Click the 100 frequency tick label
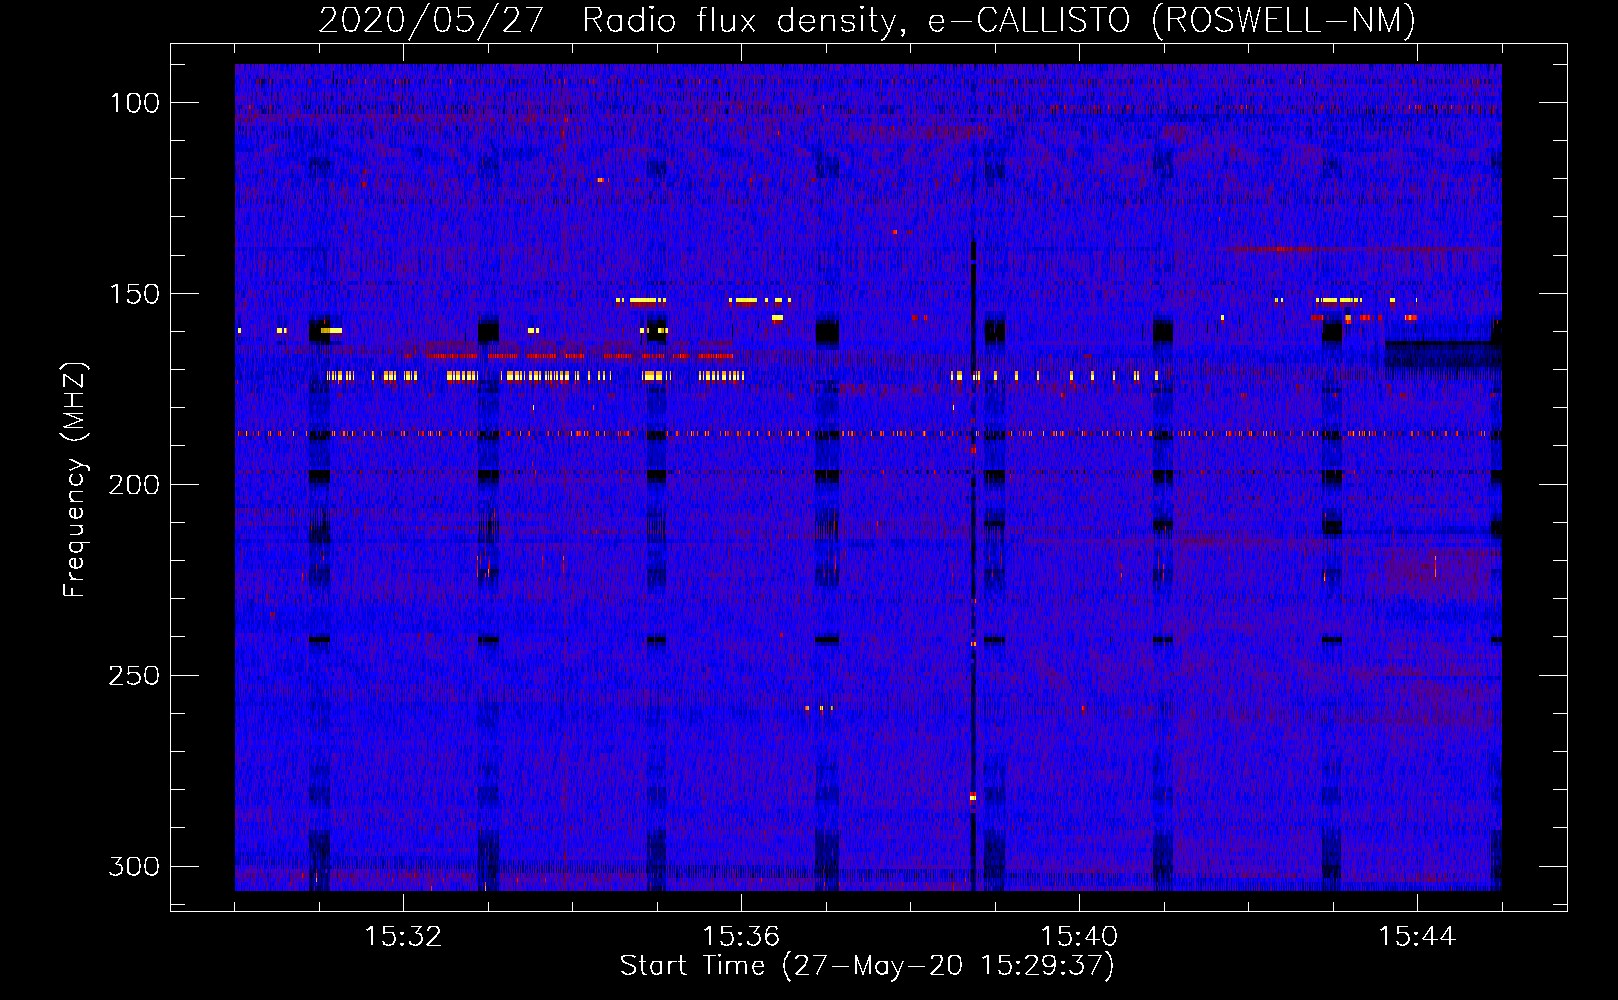Viewport: 1618px width, 1000px height. [134, 103]
